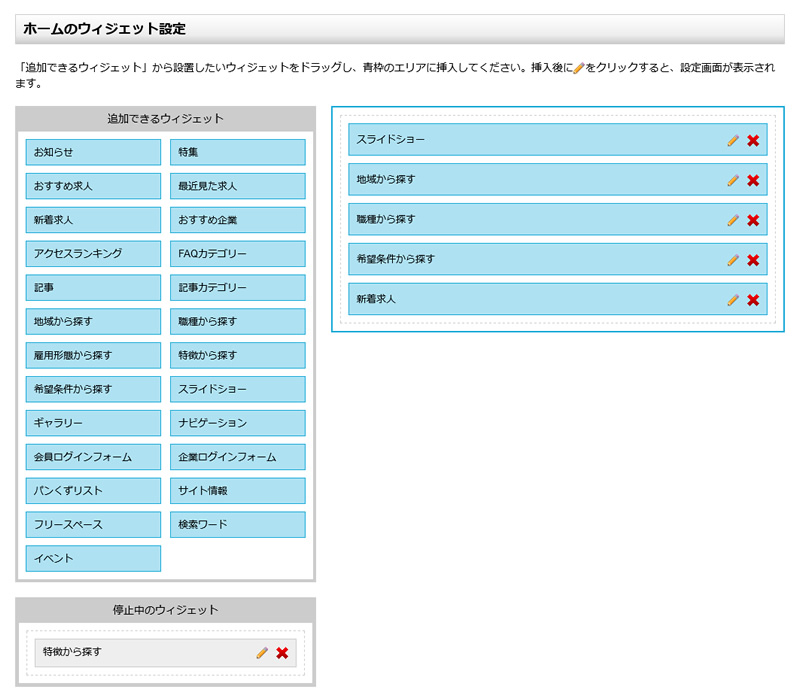Select the アクセスランキング widget
Screen dimensions: 800x700
[92, 254]
